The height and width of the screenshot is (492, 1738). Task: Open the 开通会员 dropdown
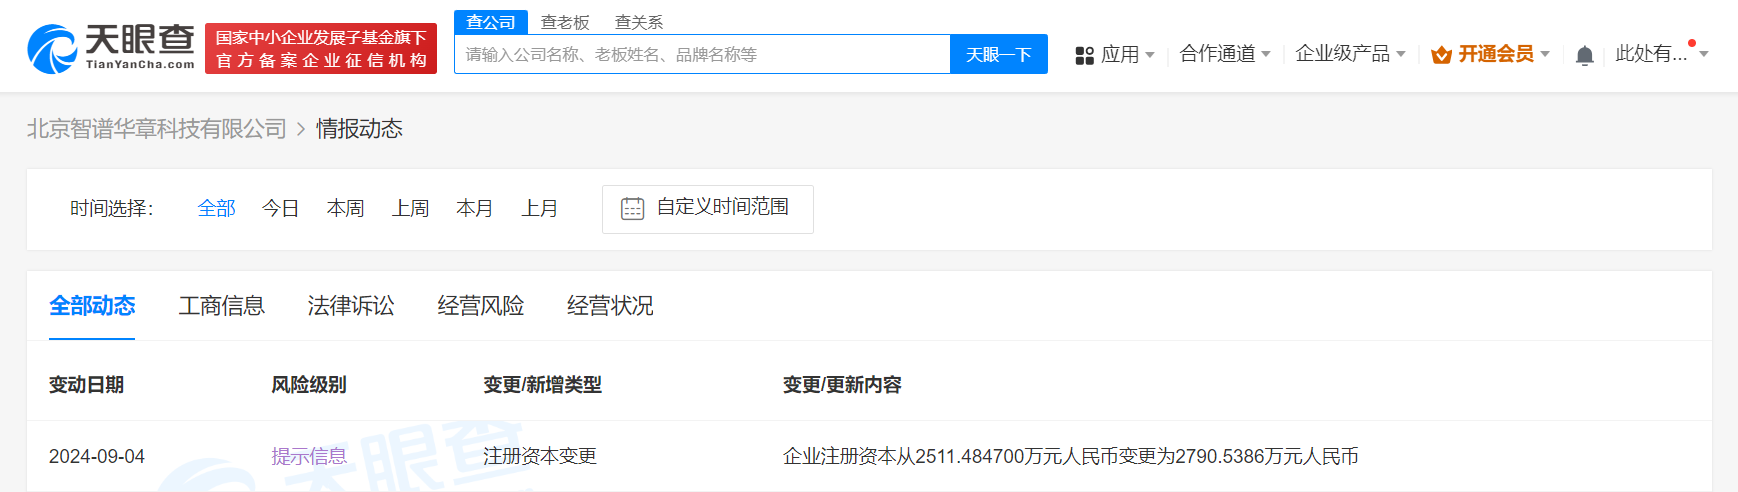coord(1504,54)
